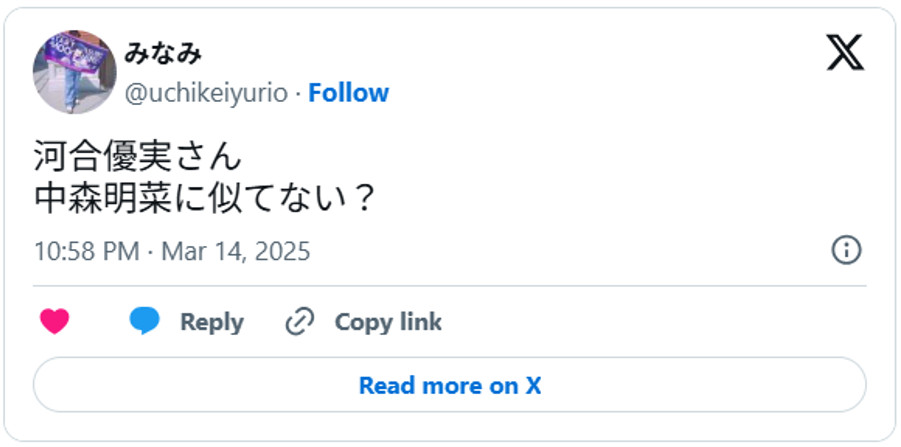Click the blue reply speech bubble icon
Screen dimensions: 901x447
pos(145,322)
